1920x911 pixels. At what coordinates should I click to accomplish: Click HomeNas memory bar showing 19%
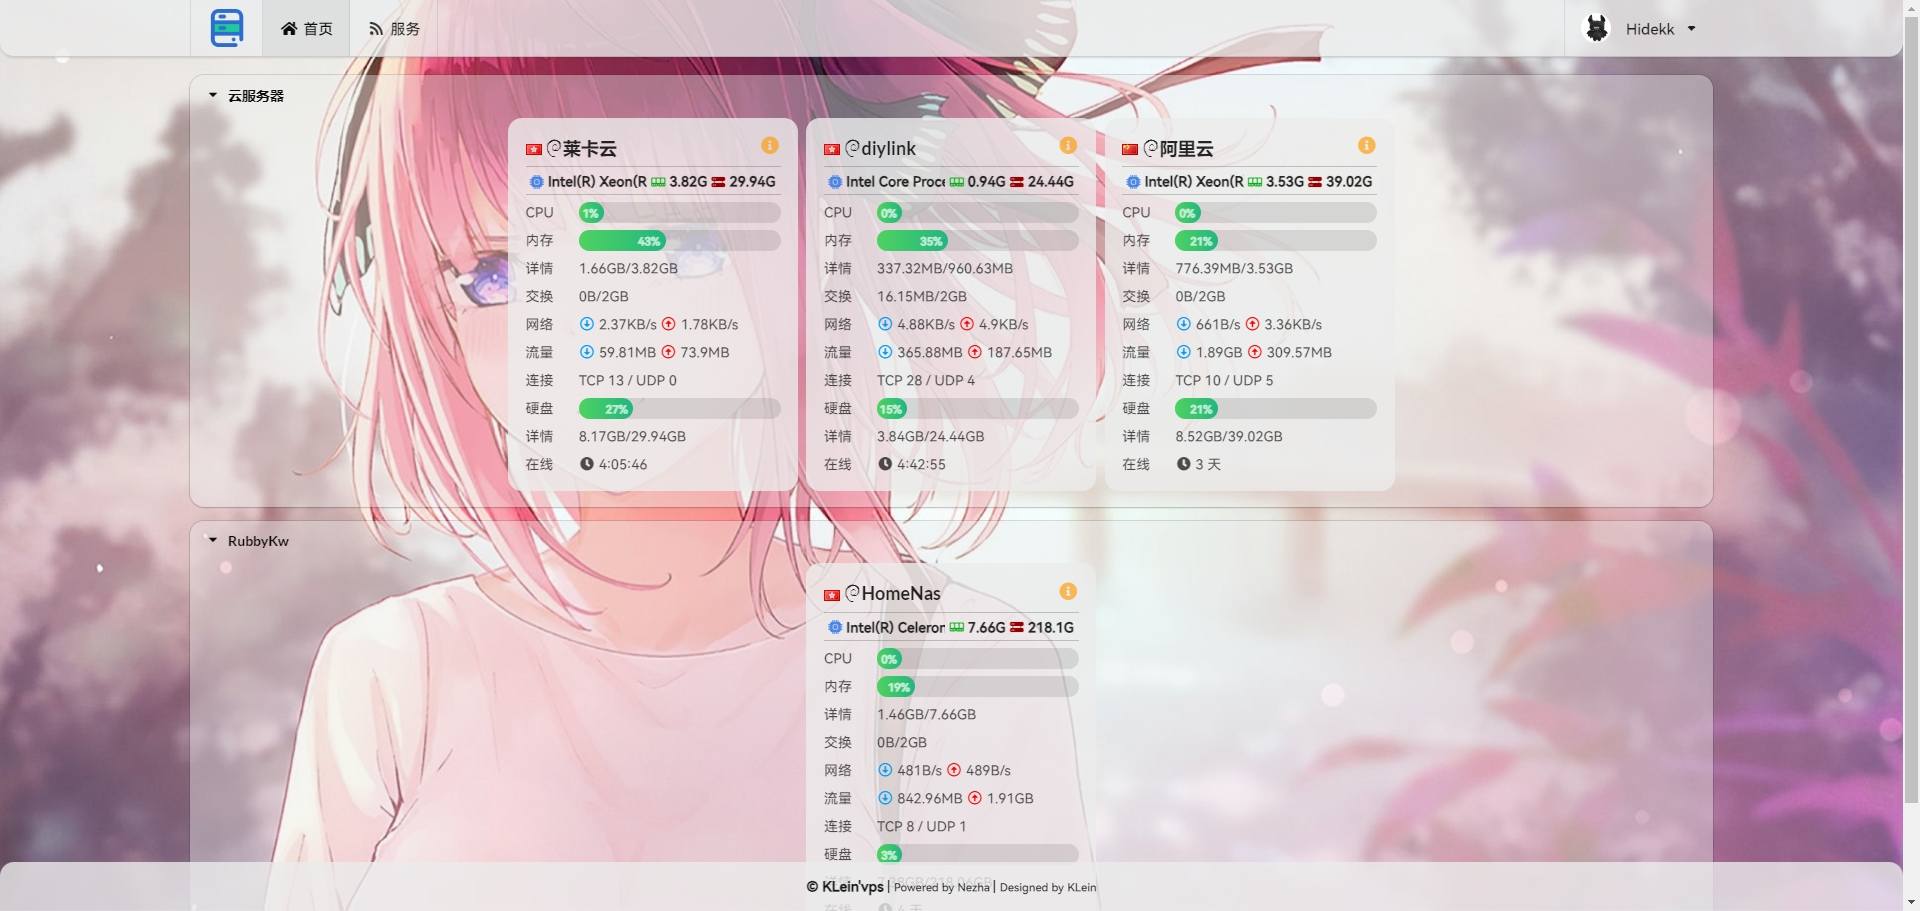[x=977, y=687]
